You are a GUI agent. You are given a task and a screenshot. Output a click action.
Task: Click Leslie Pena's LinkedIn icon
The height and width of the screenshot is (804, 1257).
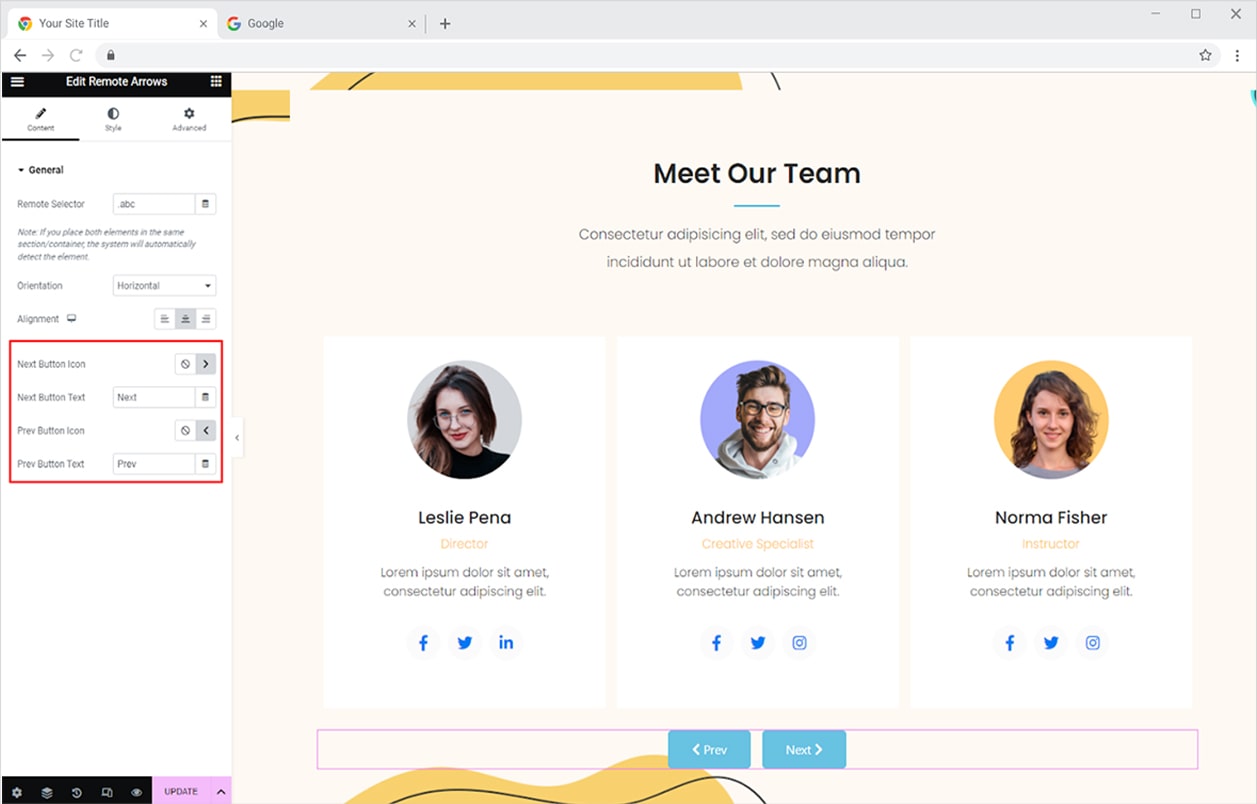[506, 643]
